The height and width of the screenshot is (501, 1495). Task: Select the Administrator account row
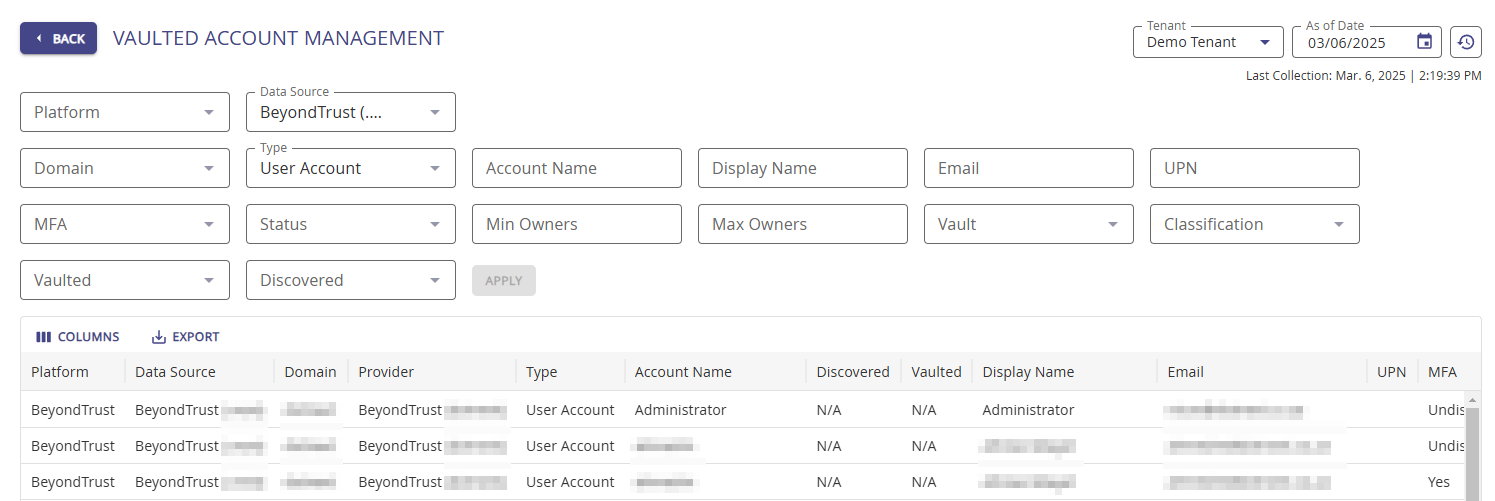pos(680,410)
